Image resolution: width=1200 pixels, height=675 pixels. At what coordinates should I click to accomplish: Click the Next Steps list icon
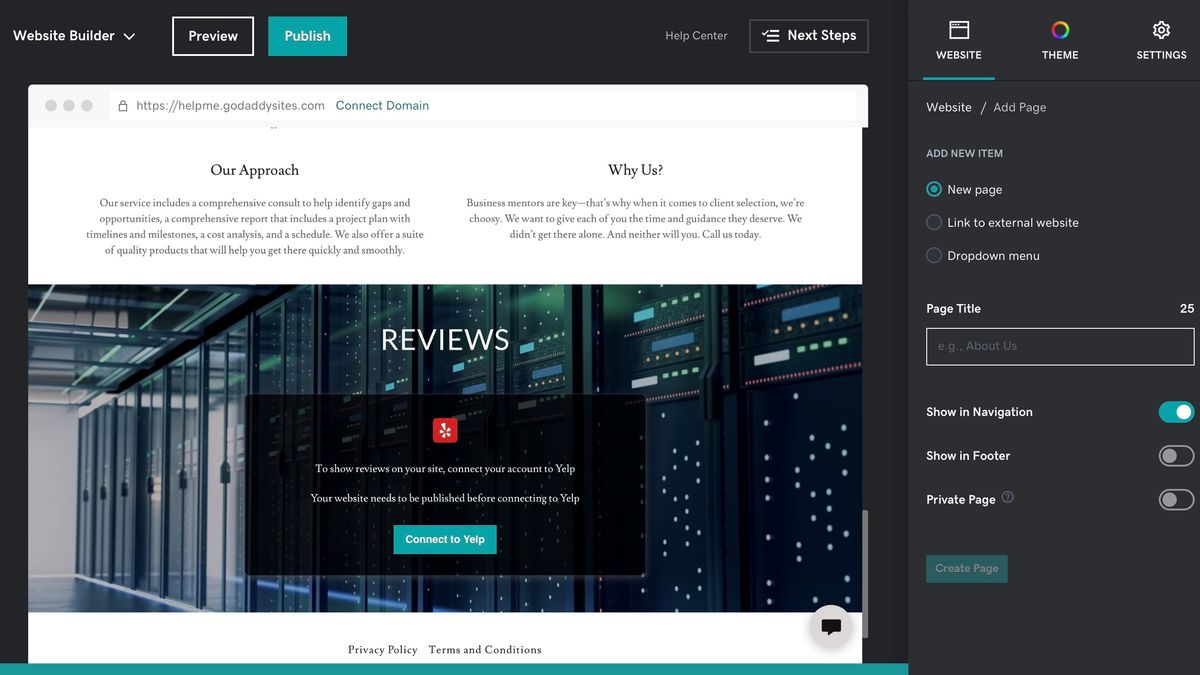click(x=771, y=35)
